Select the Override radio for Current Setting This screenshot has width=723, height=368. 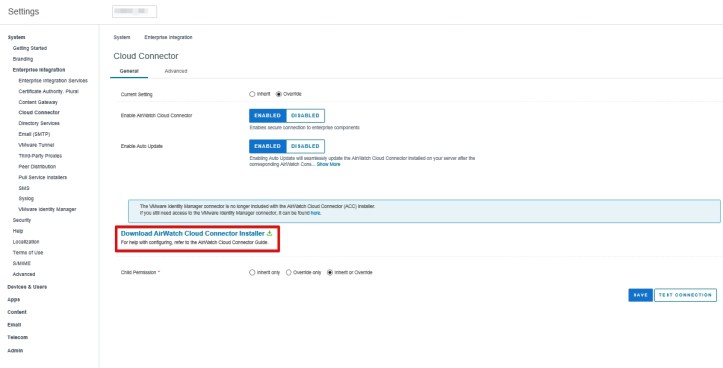tap(279, 94)
